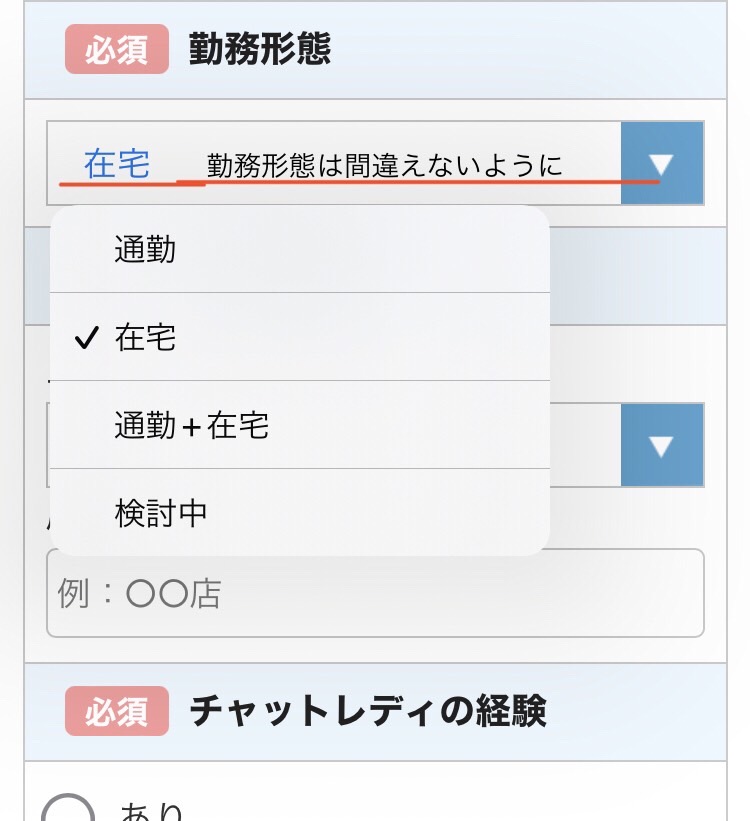This screenshot has width=750, height=821.
Task: Expand the second blue dropdown arrow
Action: coord(662,445)
